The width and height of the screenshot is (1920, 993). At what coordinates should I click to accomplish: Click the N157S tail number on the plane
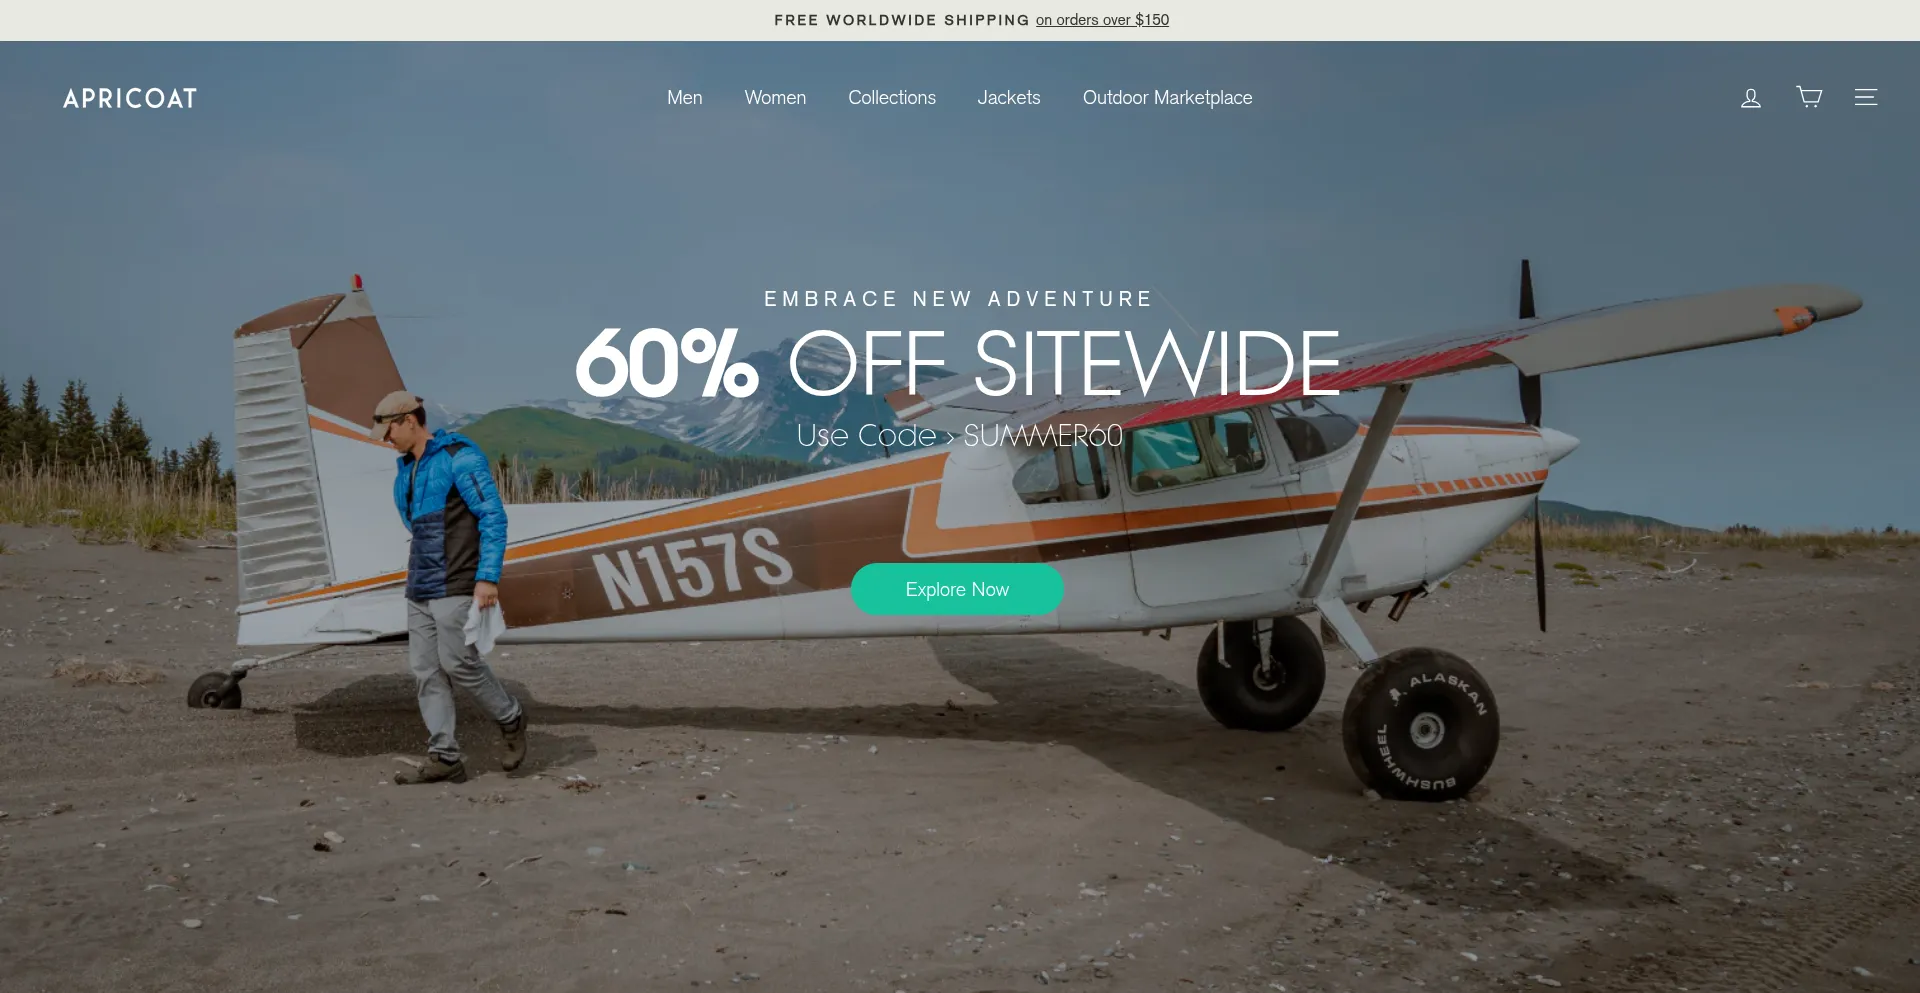692,568
